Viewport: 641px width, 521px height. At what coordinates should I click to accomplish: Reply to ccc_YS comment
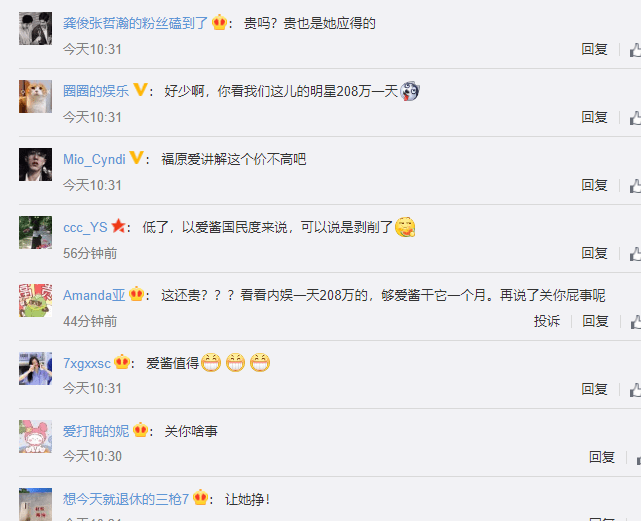(x=594, y=253)
